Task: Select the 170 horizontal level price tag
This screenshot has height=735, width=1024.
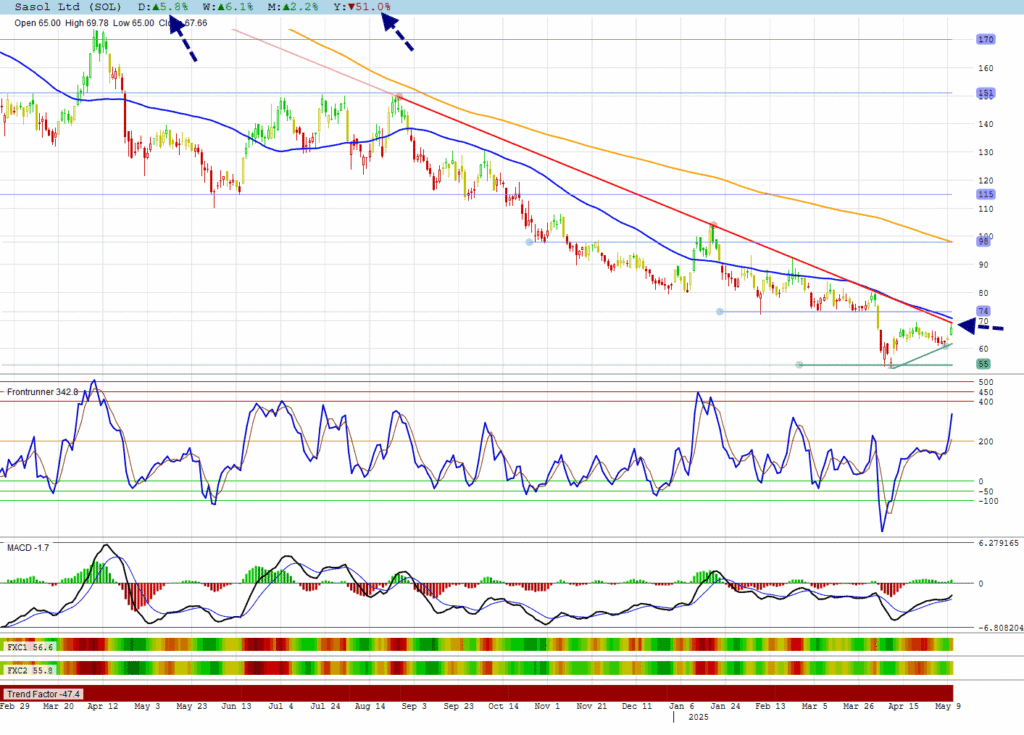Action: [x=985, y=39]
